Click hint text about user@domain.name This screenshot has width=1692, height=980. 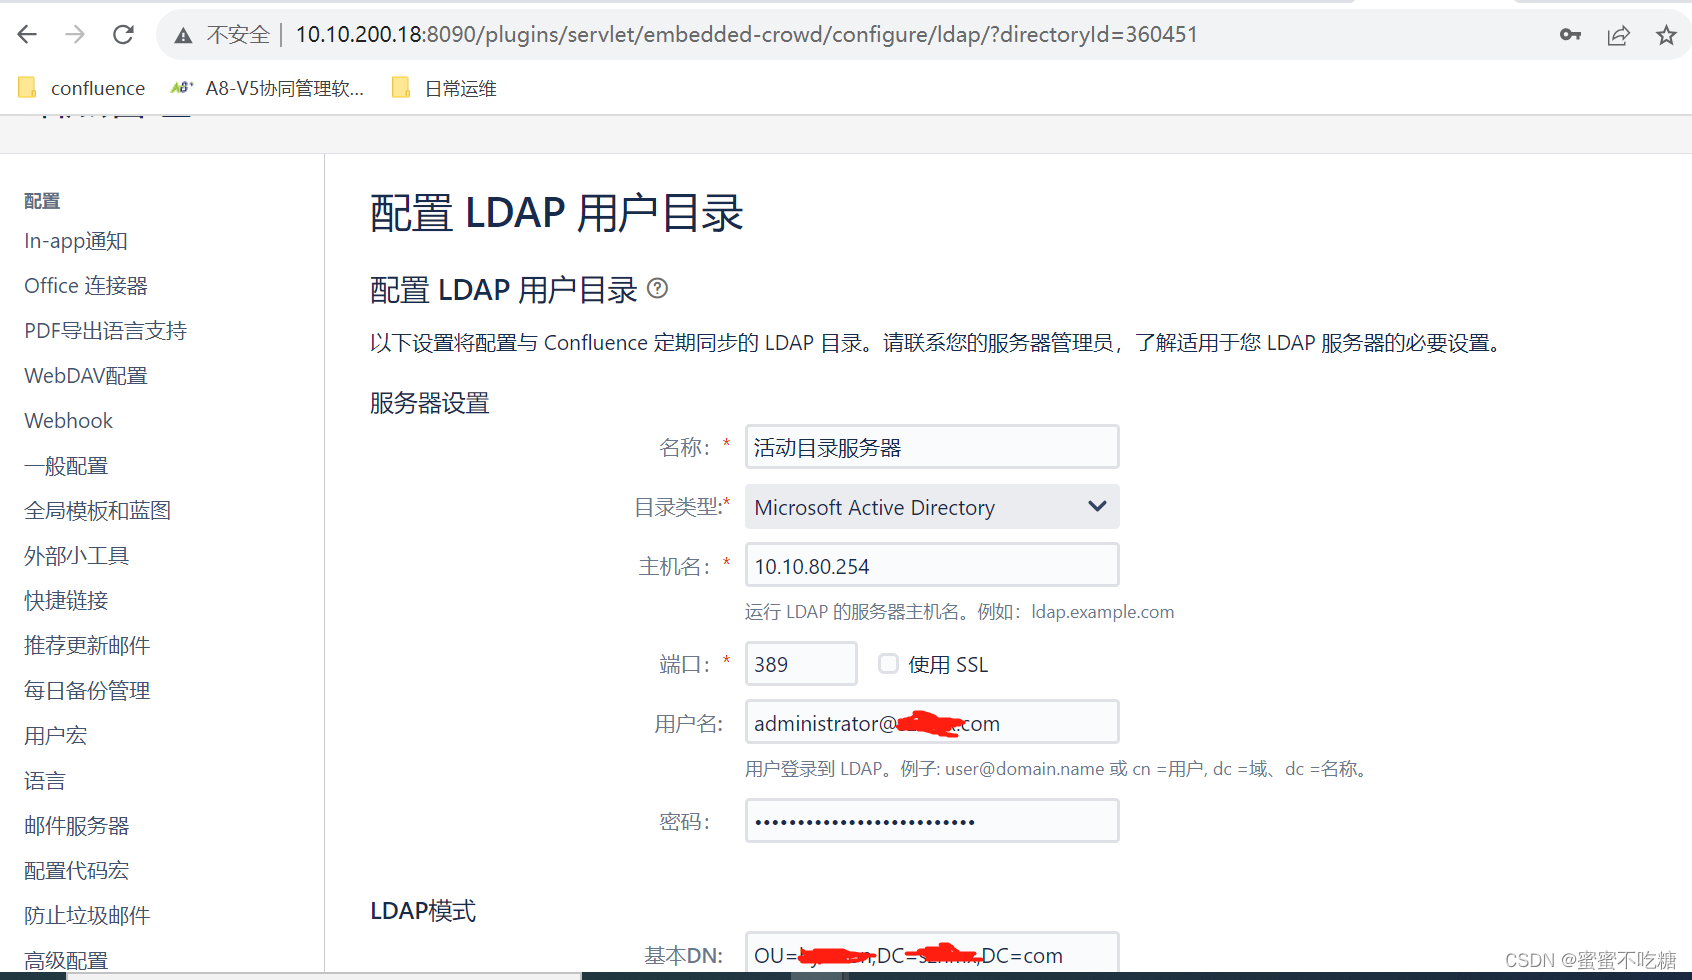point(1058,769)
